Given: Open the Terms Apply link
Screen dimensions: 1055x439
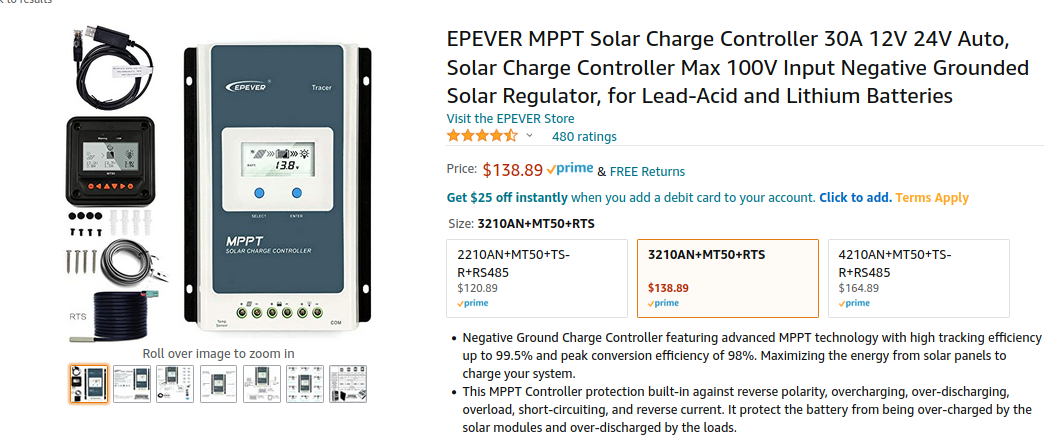Looking at the screenshot, I should point(932,198).
